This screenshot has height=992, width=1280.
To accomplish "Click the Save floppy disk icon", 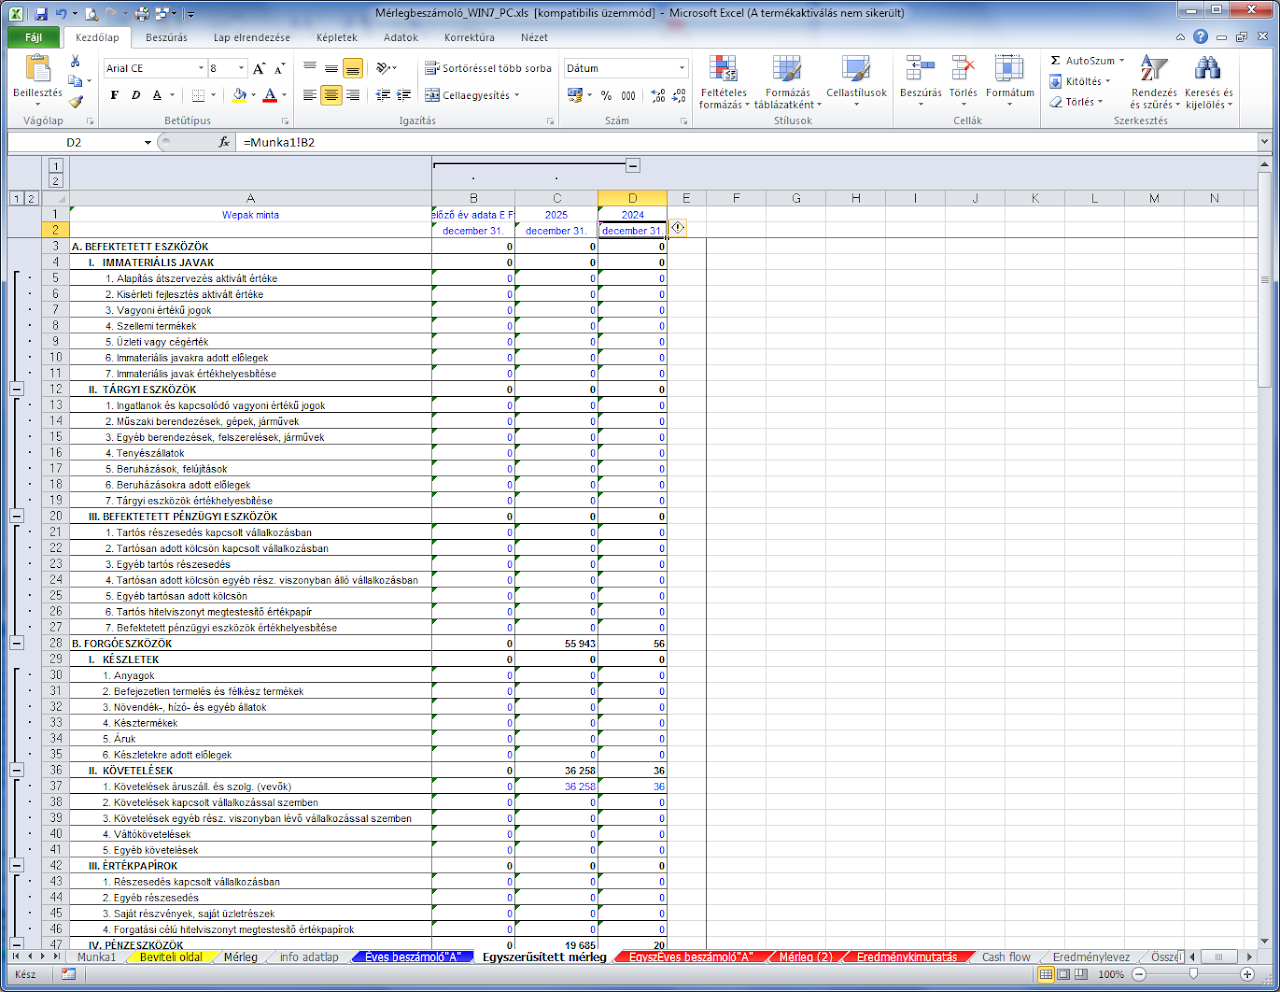I will tap(41, 14).
